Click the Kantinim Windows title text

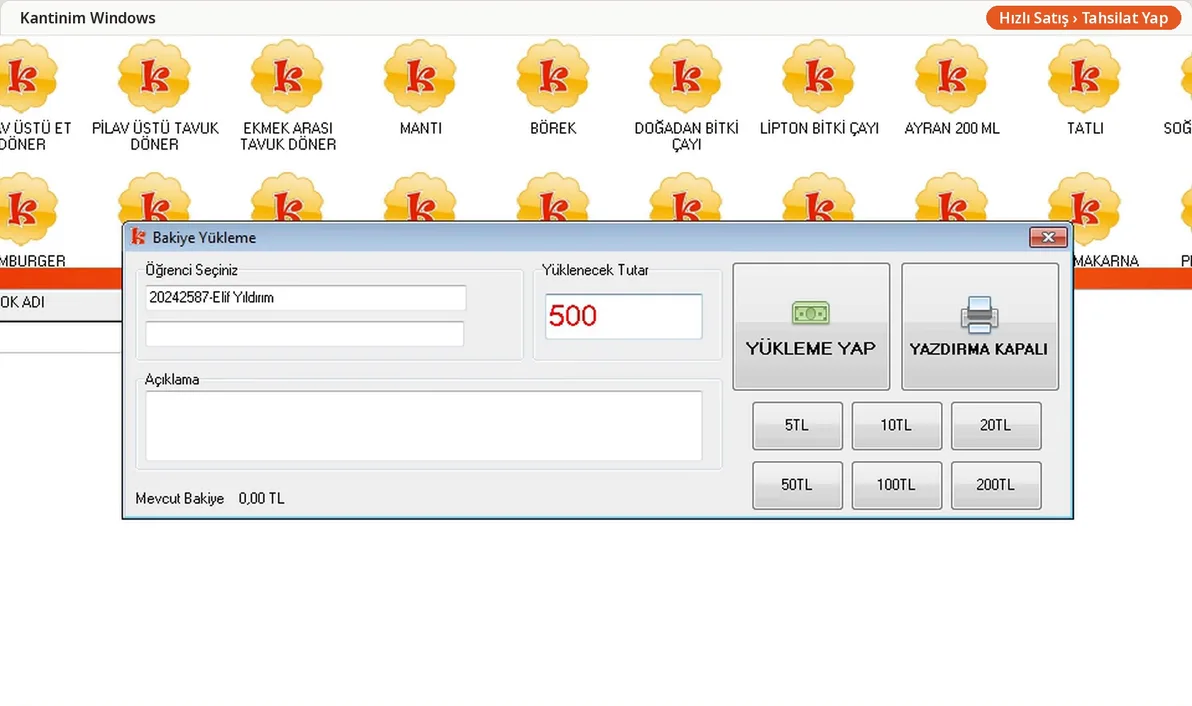click(x=87, y=17)
